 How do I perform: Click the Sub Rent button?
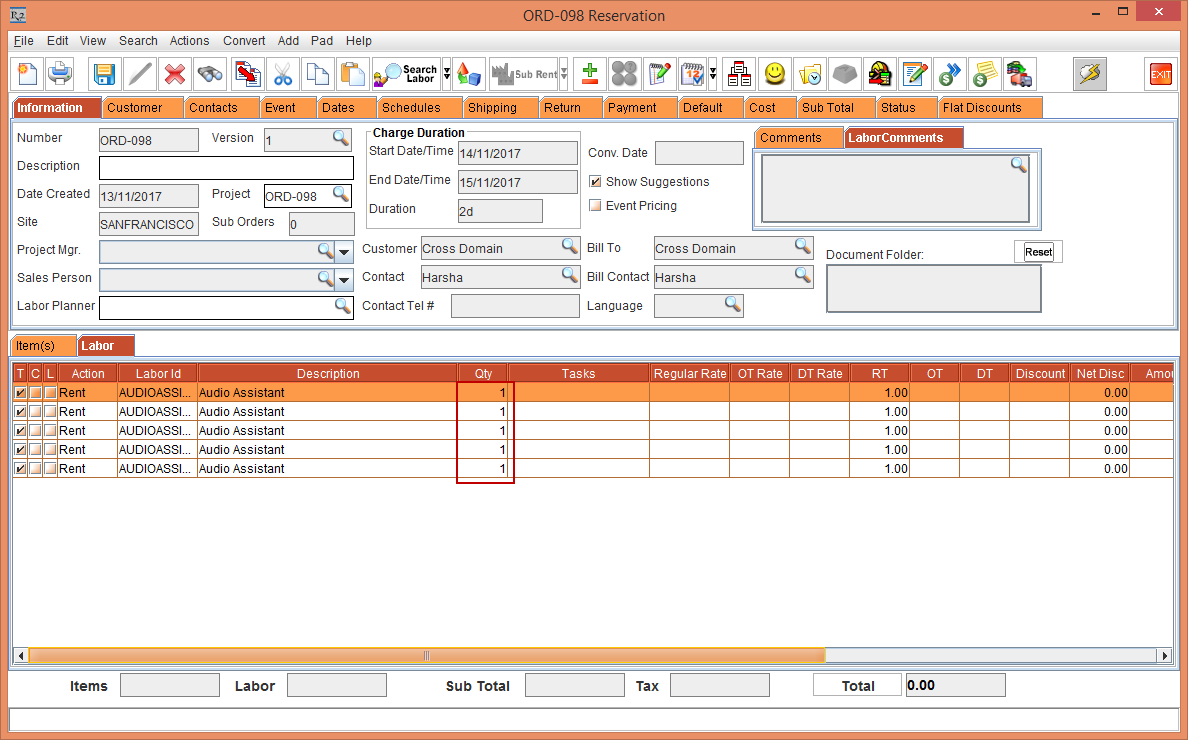coord(524,74)
